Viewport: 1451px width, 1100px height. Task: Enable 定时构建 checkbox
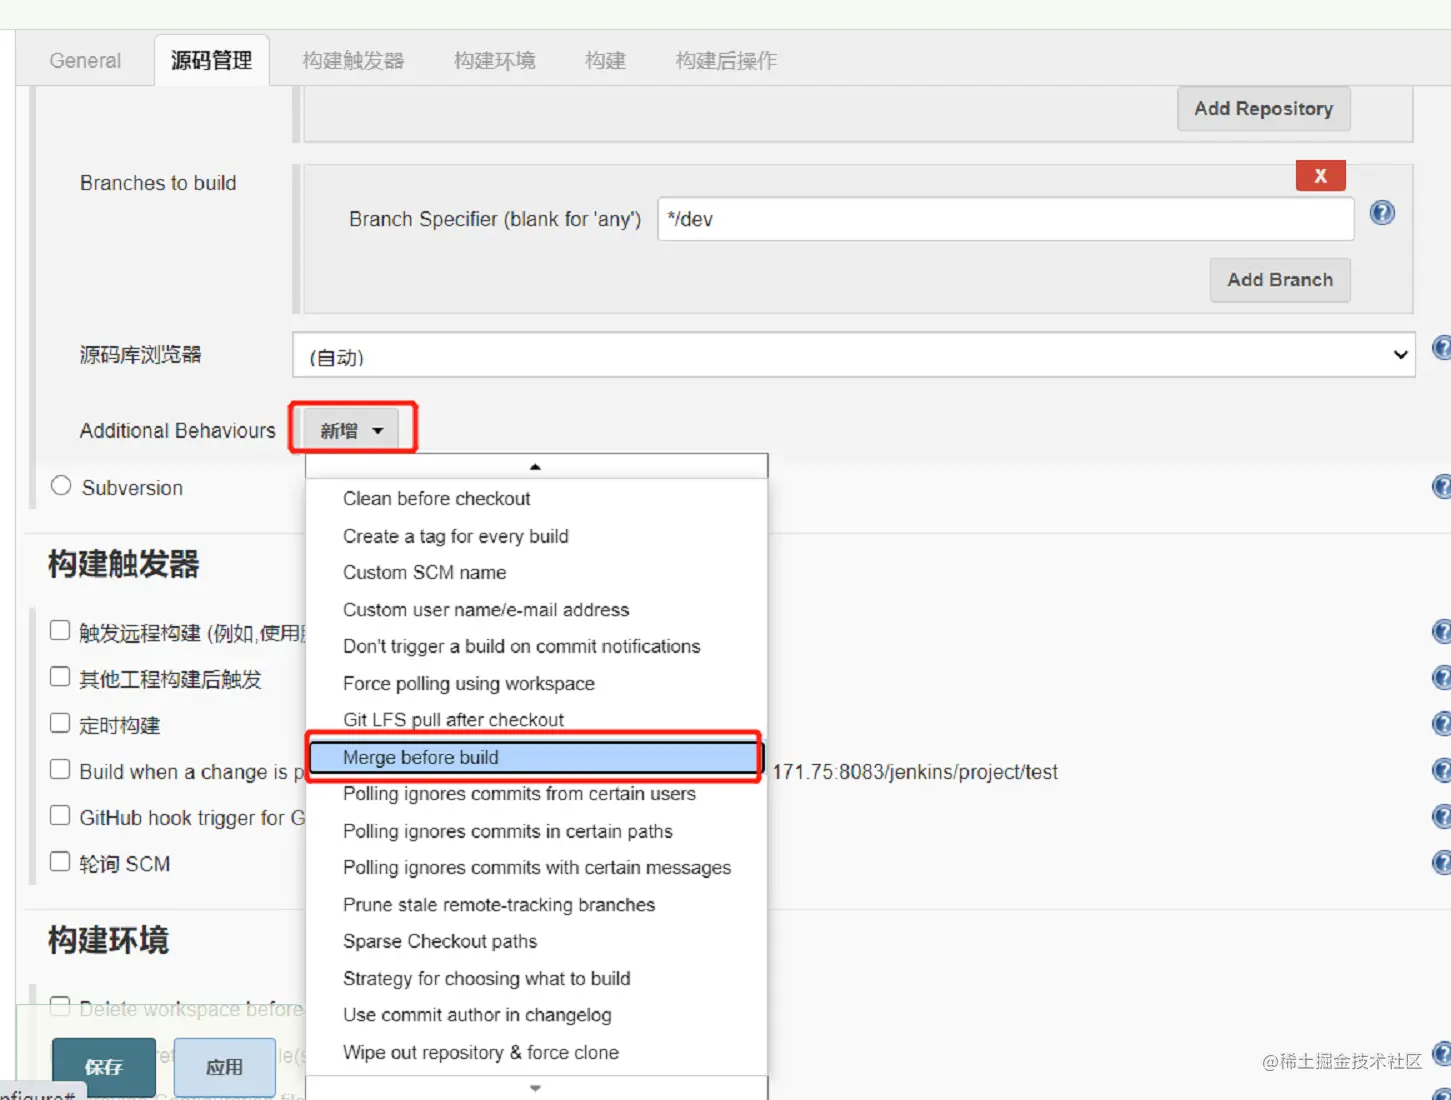(x=60, y=723)
